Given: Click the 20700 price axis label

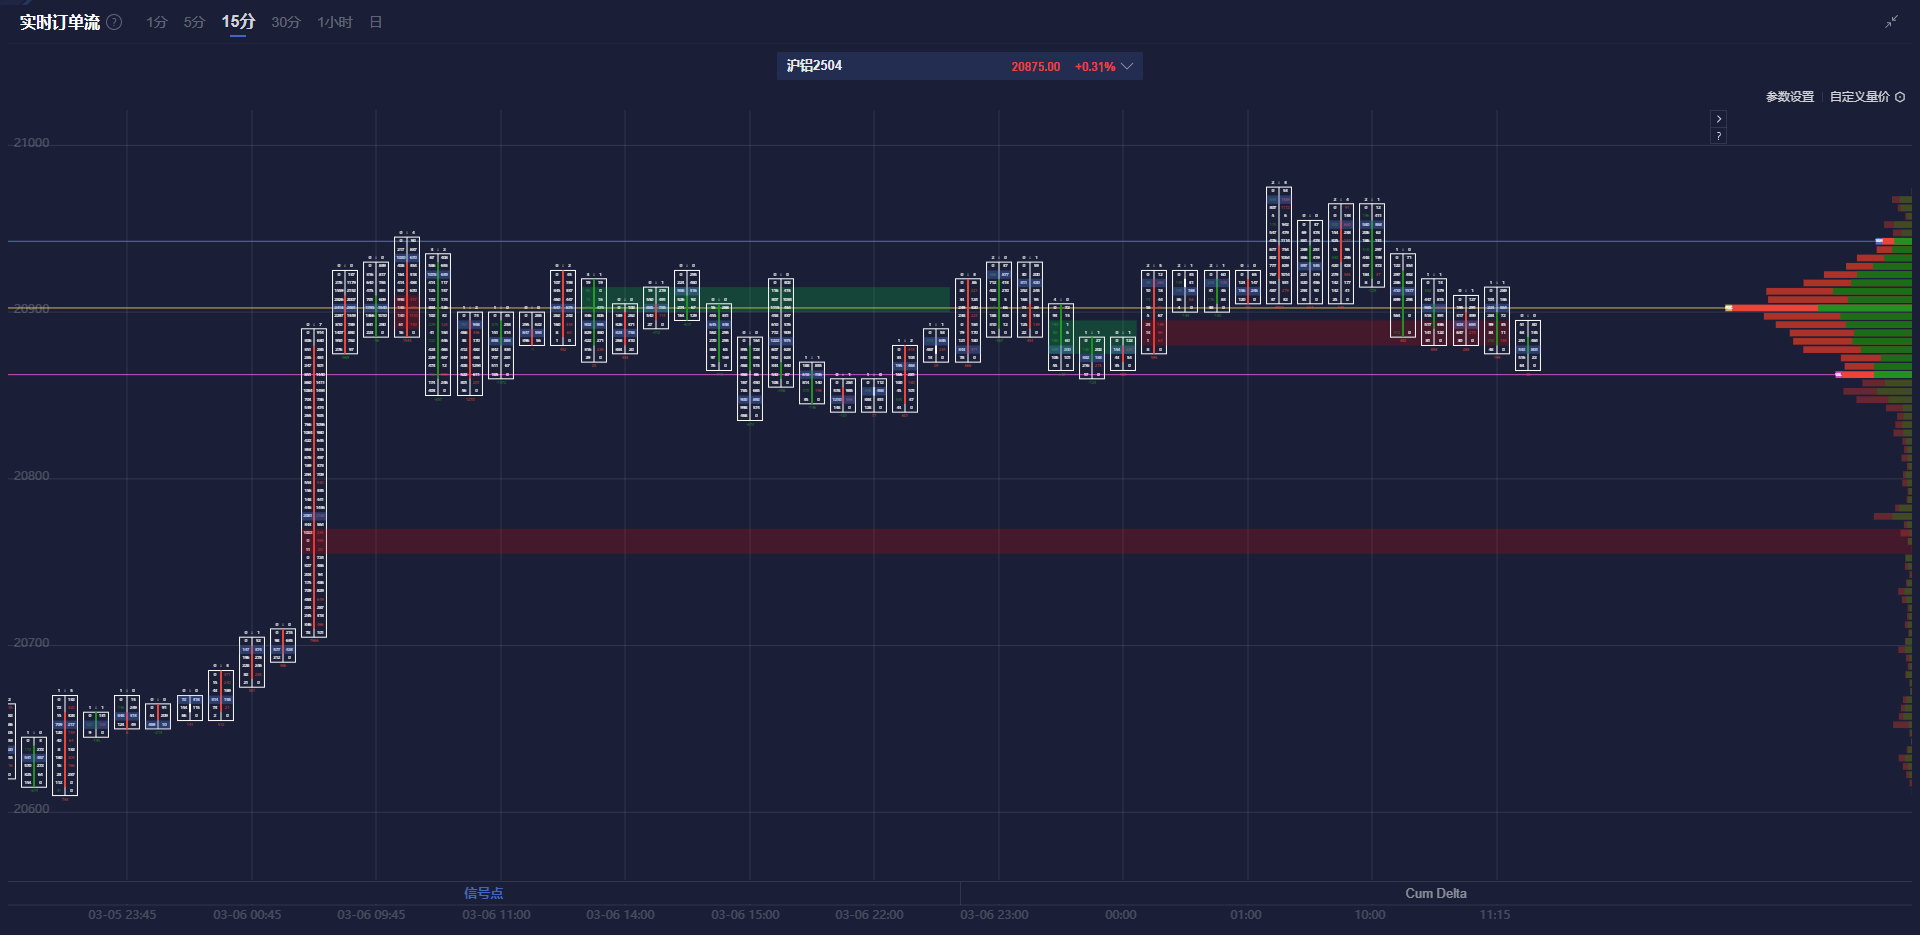Looking at the screenshot, I should [31, 643].
